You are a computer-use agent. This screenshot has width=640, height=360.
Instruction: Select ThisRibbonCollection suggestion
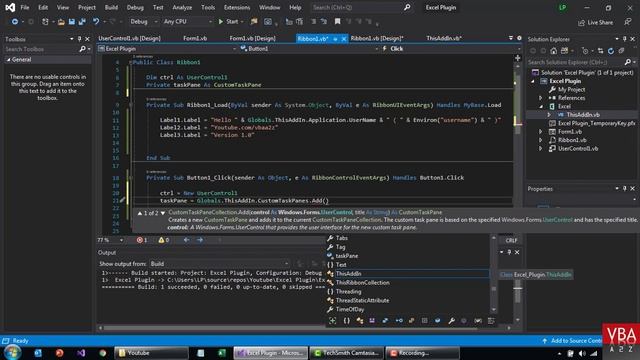pyautogui.click(x=407, y=283)
